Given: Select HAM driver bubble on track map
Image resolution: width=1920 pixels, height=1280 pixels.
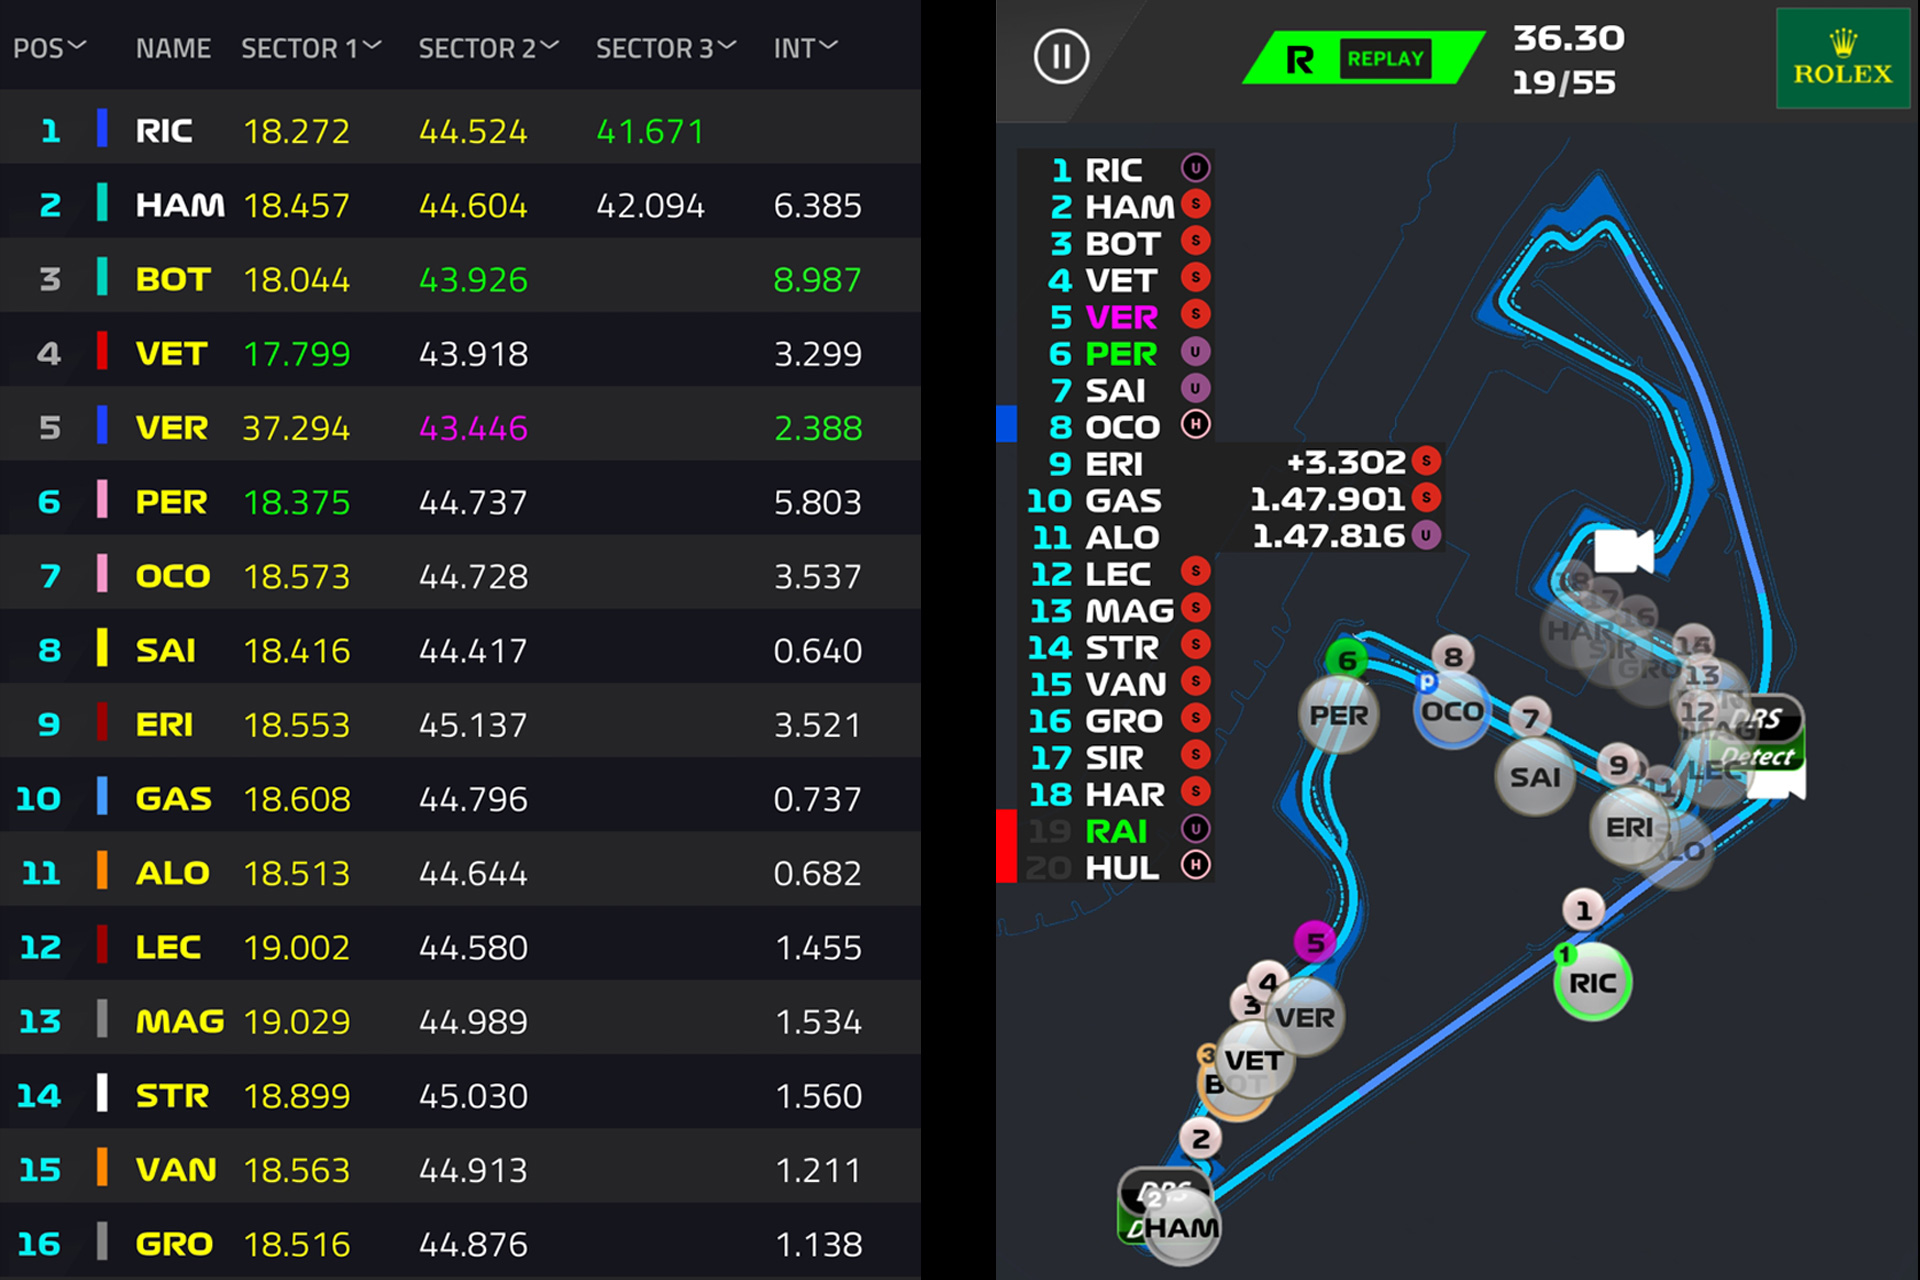Looking at the screenshot, I should (1182, 1227).
